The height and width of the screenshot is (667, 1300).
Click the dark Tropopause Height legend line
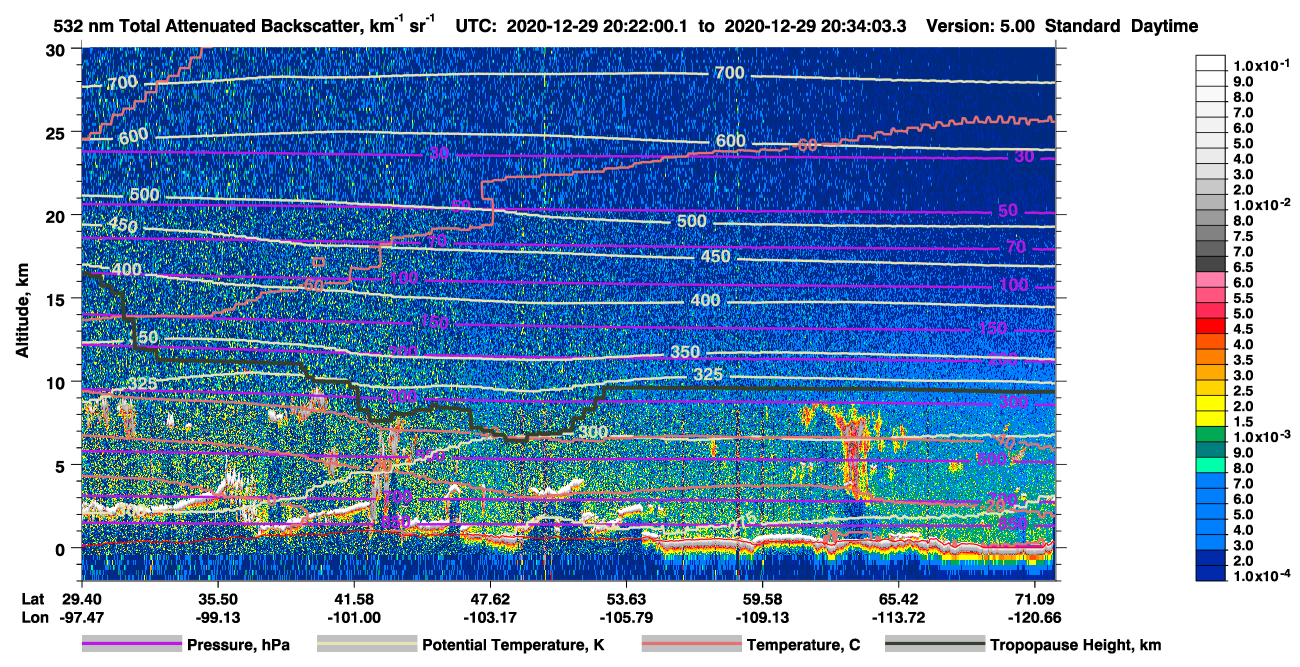click(x=934, y=645)
